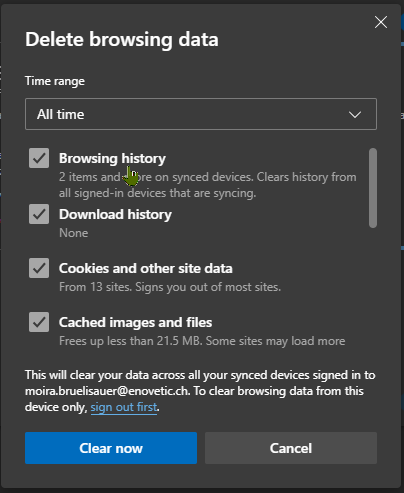Click the Cookies and other site data label
404x493 pixels.
point(146,268)
